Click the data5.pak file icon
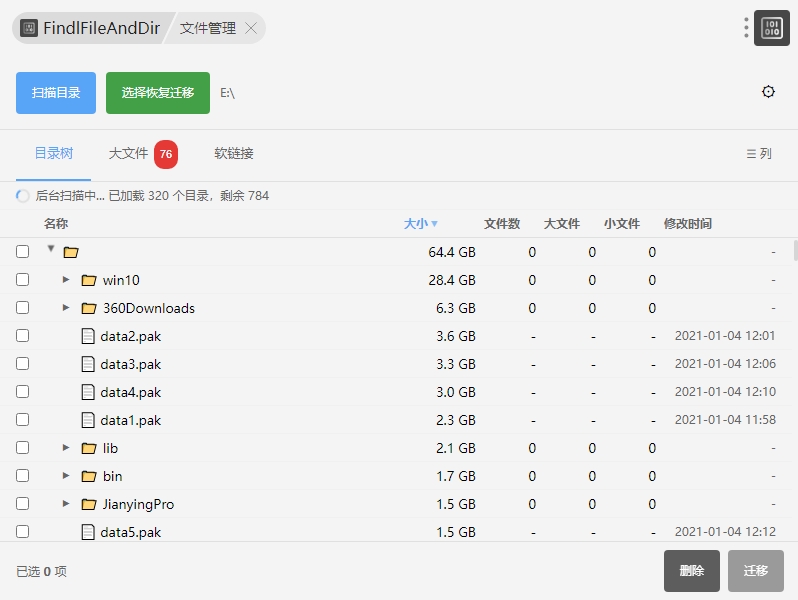798x600 pixels. [x=88, y=532]
